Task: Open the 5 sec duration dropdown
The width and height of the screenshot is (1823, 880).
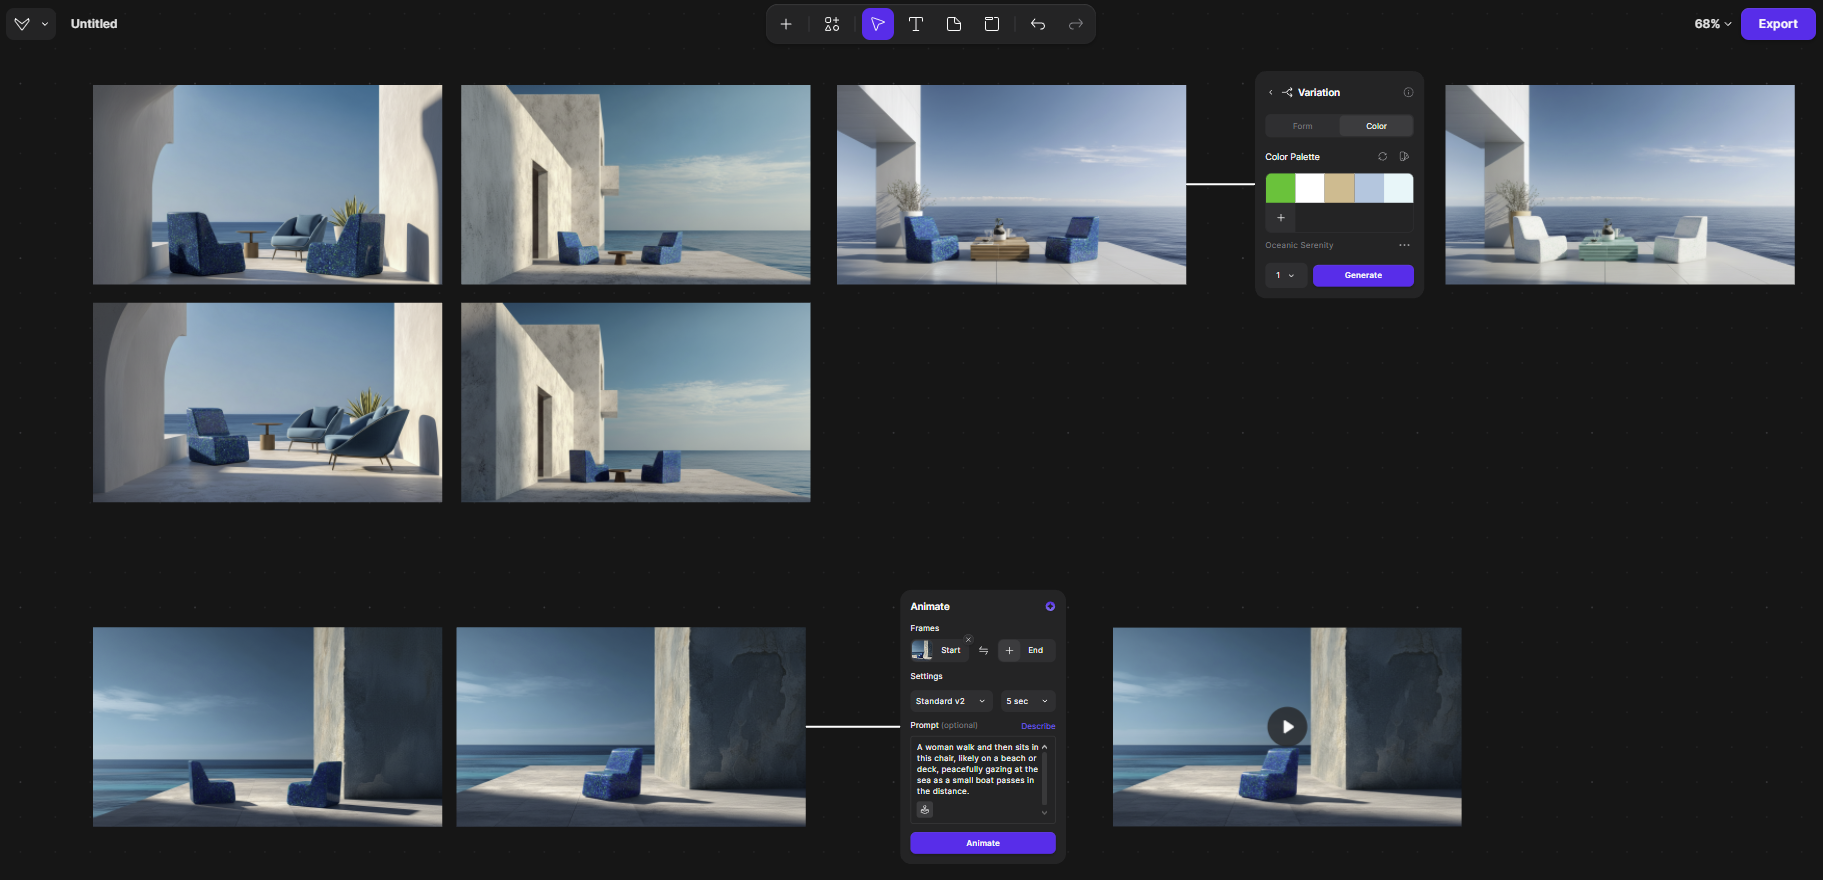Action: click(x=1028, y=701)
